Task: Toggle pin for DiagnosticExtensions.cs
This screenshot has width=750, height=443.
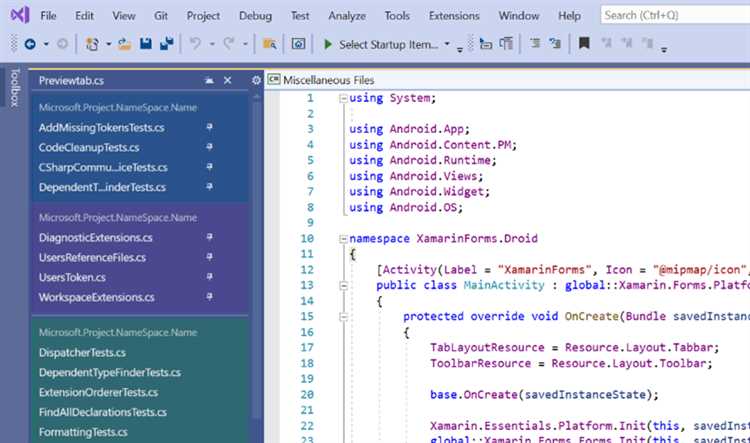Action: [209, 237]
